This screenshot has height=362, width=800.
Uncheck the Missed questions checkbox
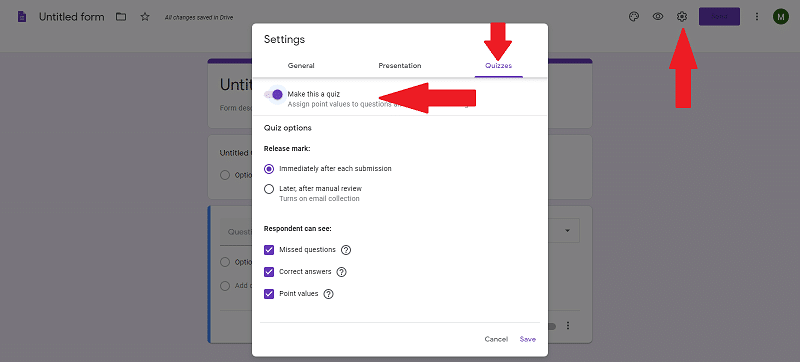[269, 250]
